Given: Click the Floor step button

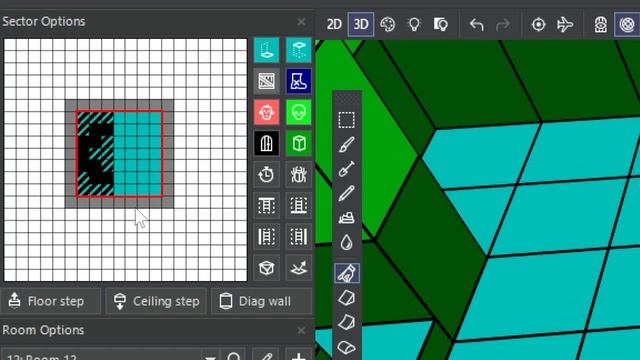Looking at the screenshot, I should [x=51, y=301].
